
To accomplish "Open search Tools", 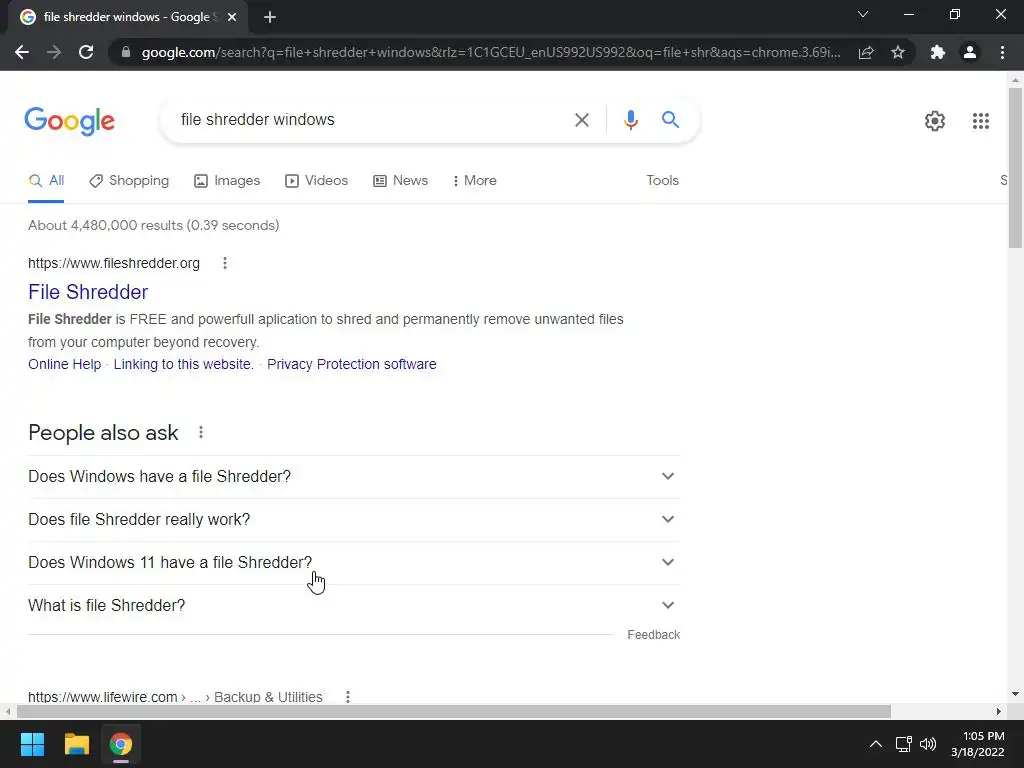I will click(662, 181).
